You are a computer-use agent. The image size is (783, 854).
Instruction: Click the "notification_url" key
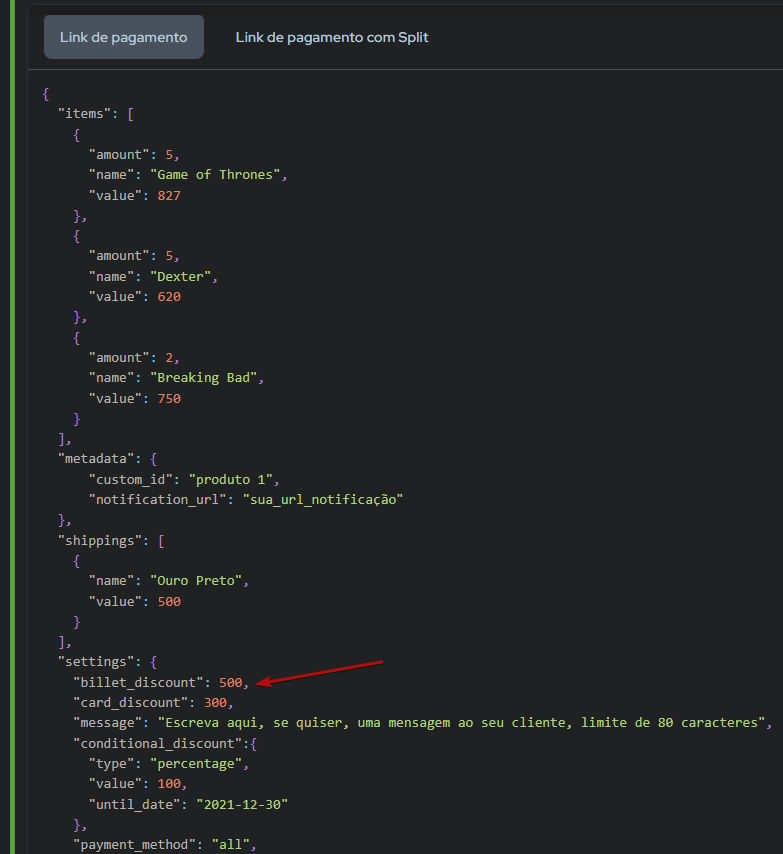coord(157,499)
